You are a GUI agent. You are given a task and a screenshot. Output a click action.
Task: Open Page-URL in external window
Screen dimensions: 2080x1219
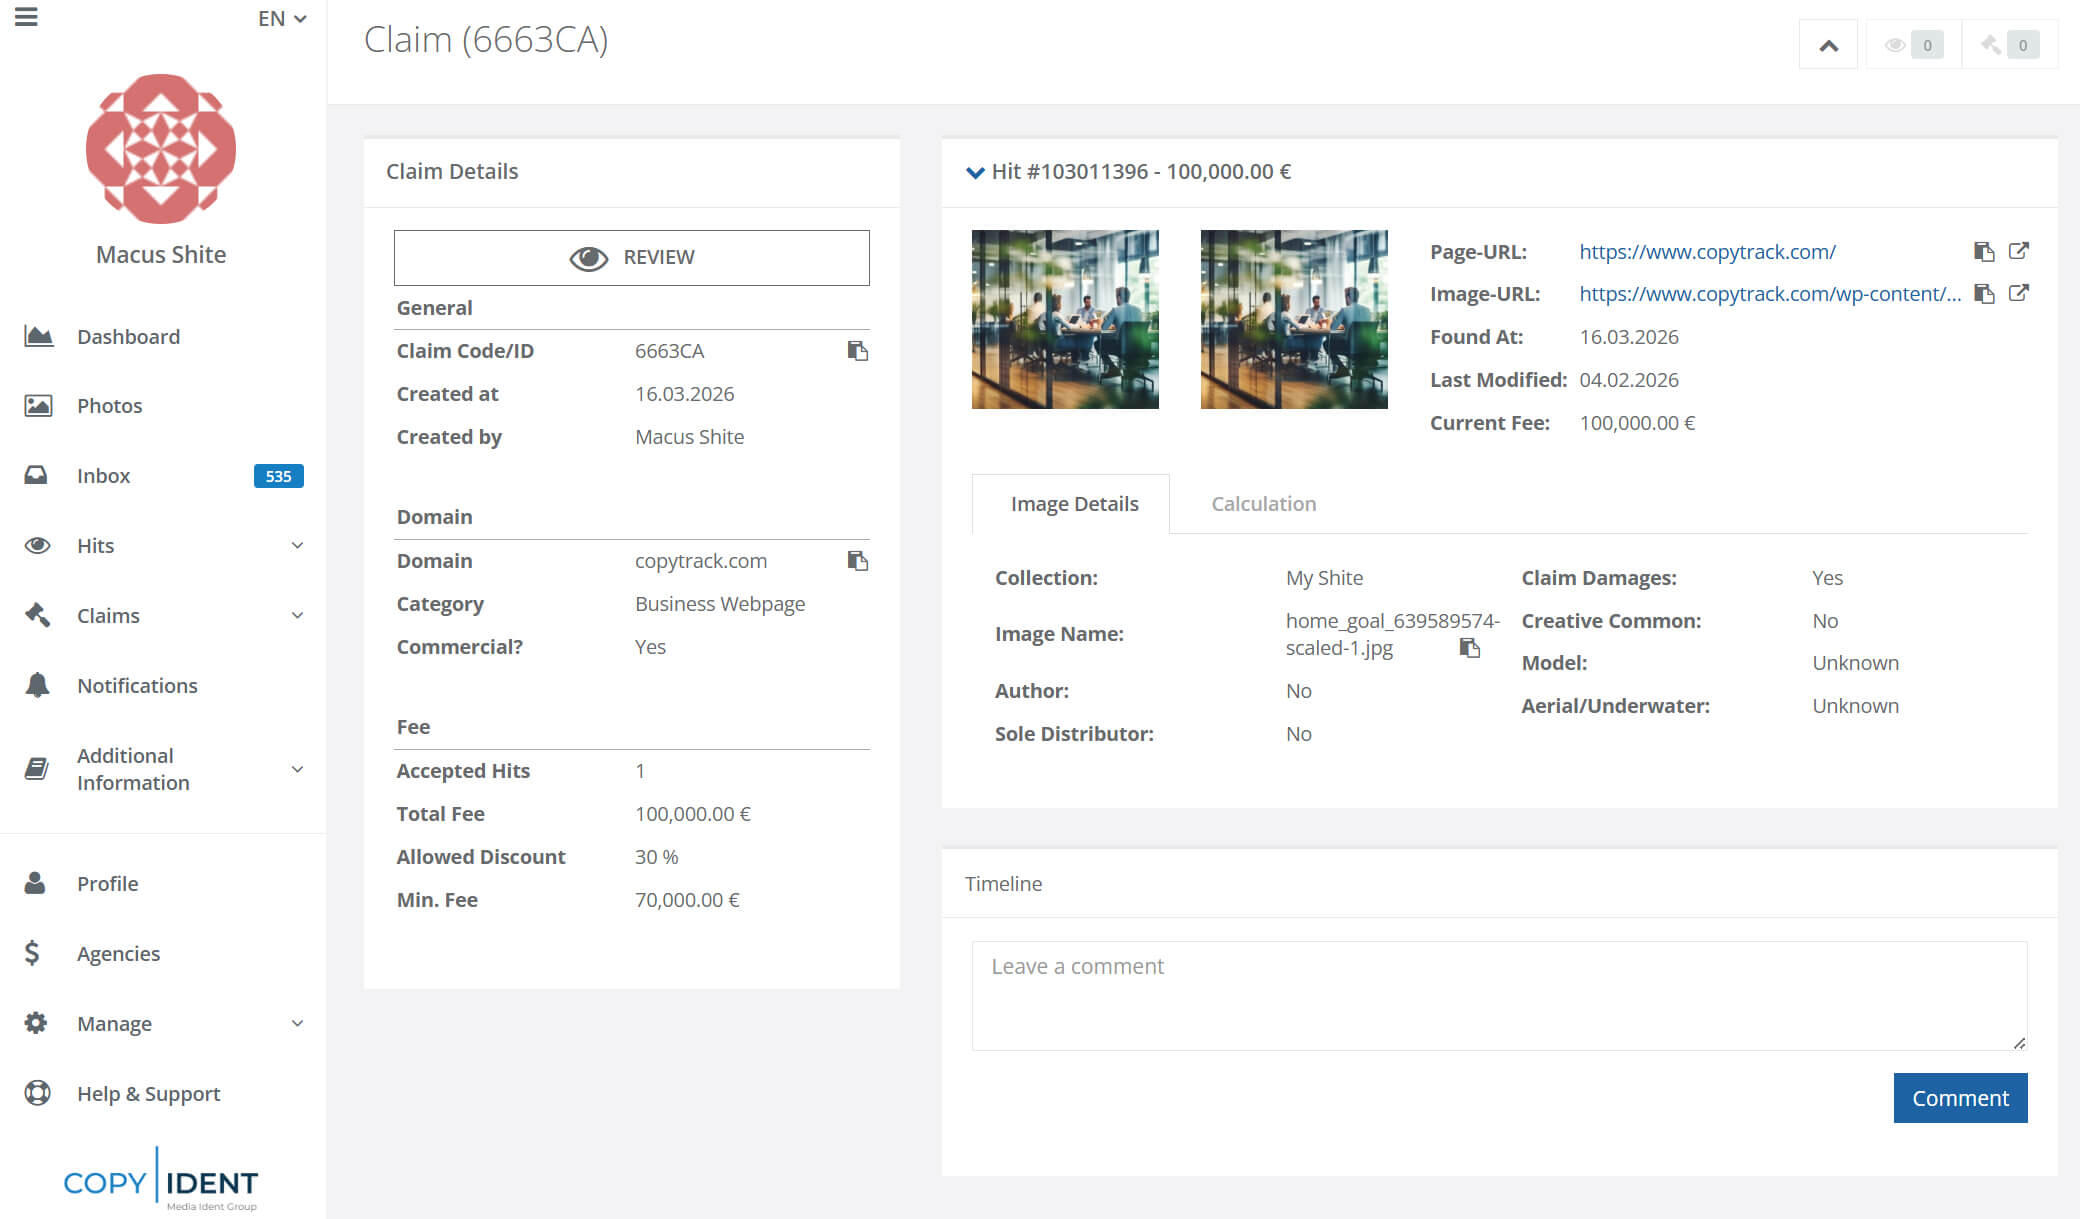(2018, 251)
